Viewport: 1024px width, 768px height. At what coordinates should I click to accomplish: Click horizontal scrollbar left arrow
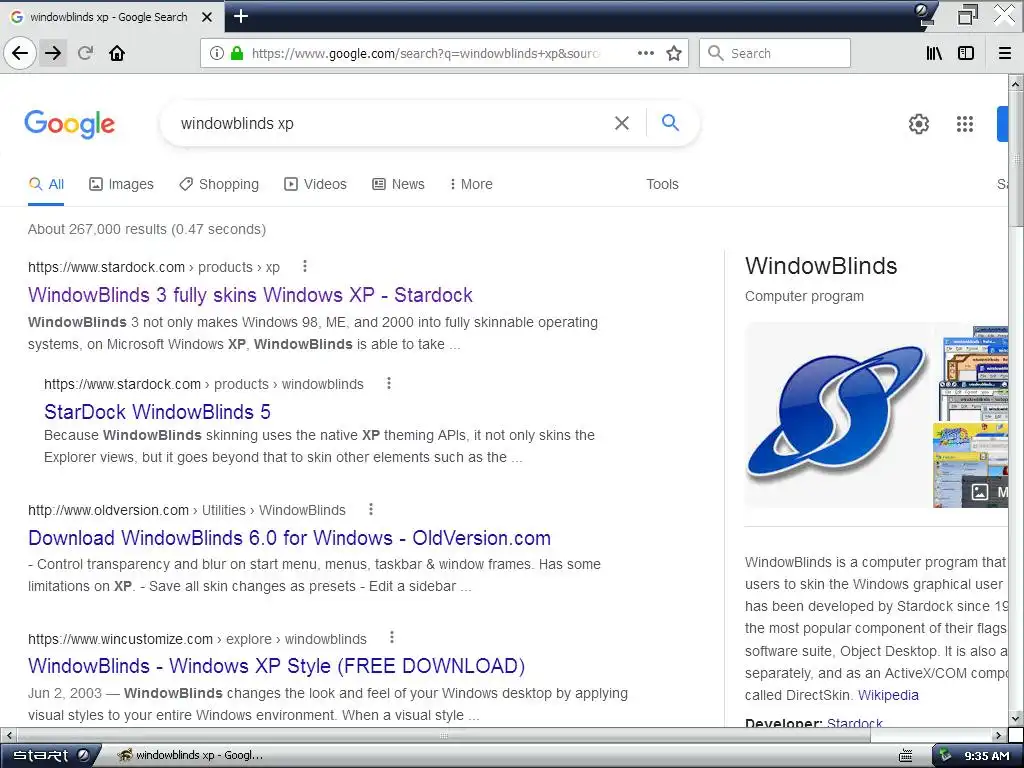8,735
